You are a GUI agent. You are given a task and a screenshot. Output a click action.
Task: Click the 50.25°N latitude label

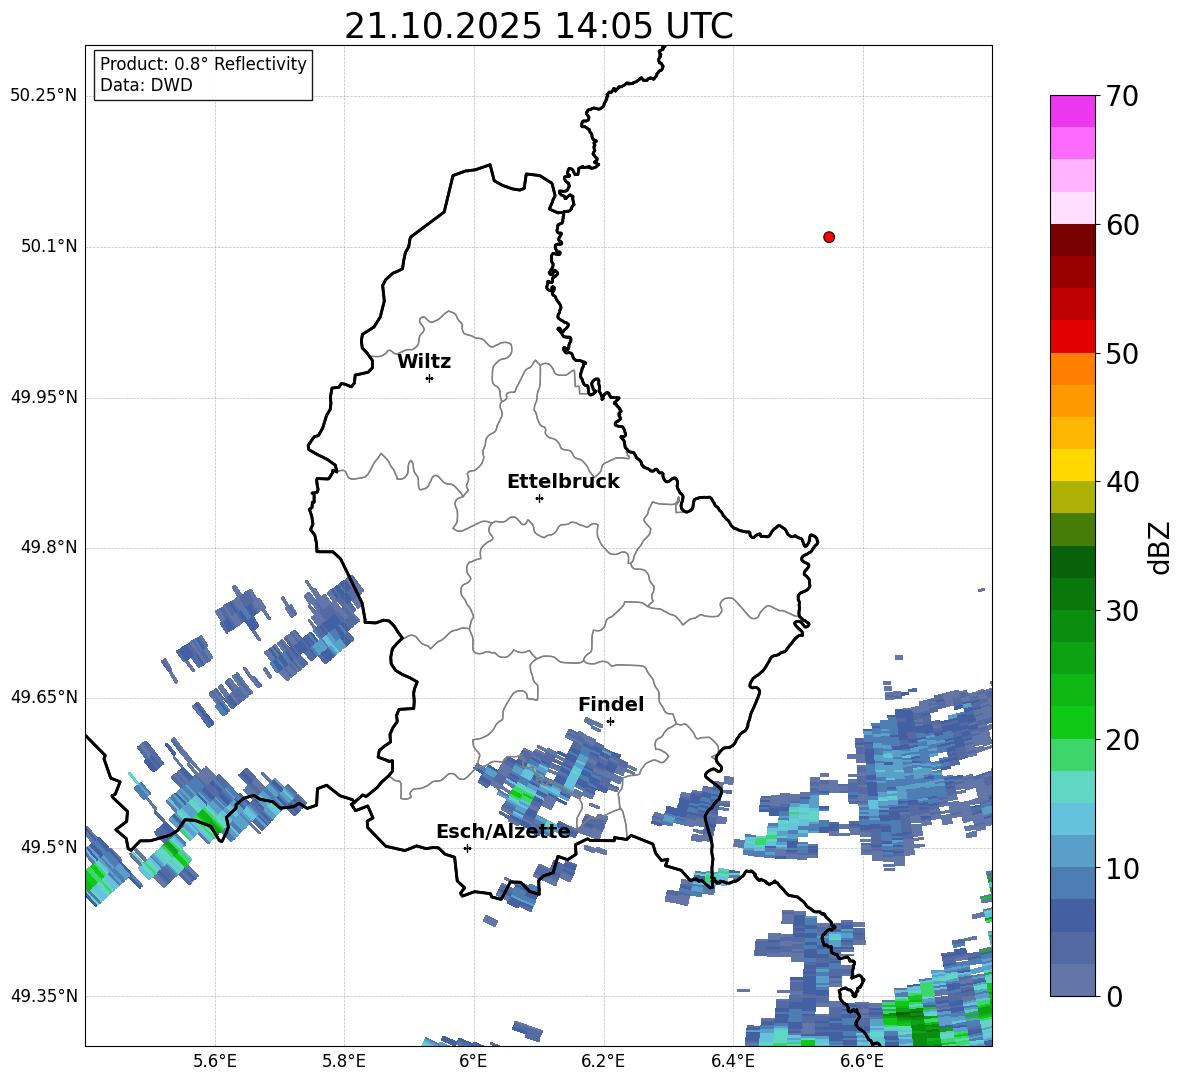click(44, 95)
